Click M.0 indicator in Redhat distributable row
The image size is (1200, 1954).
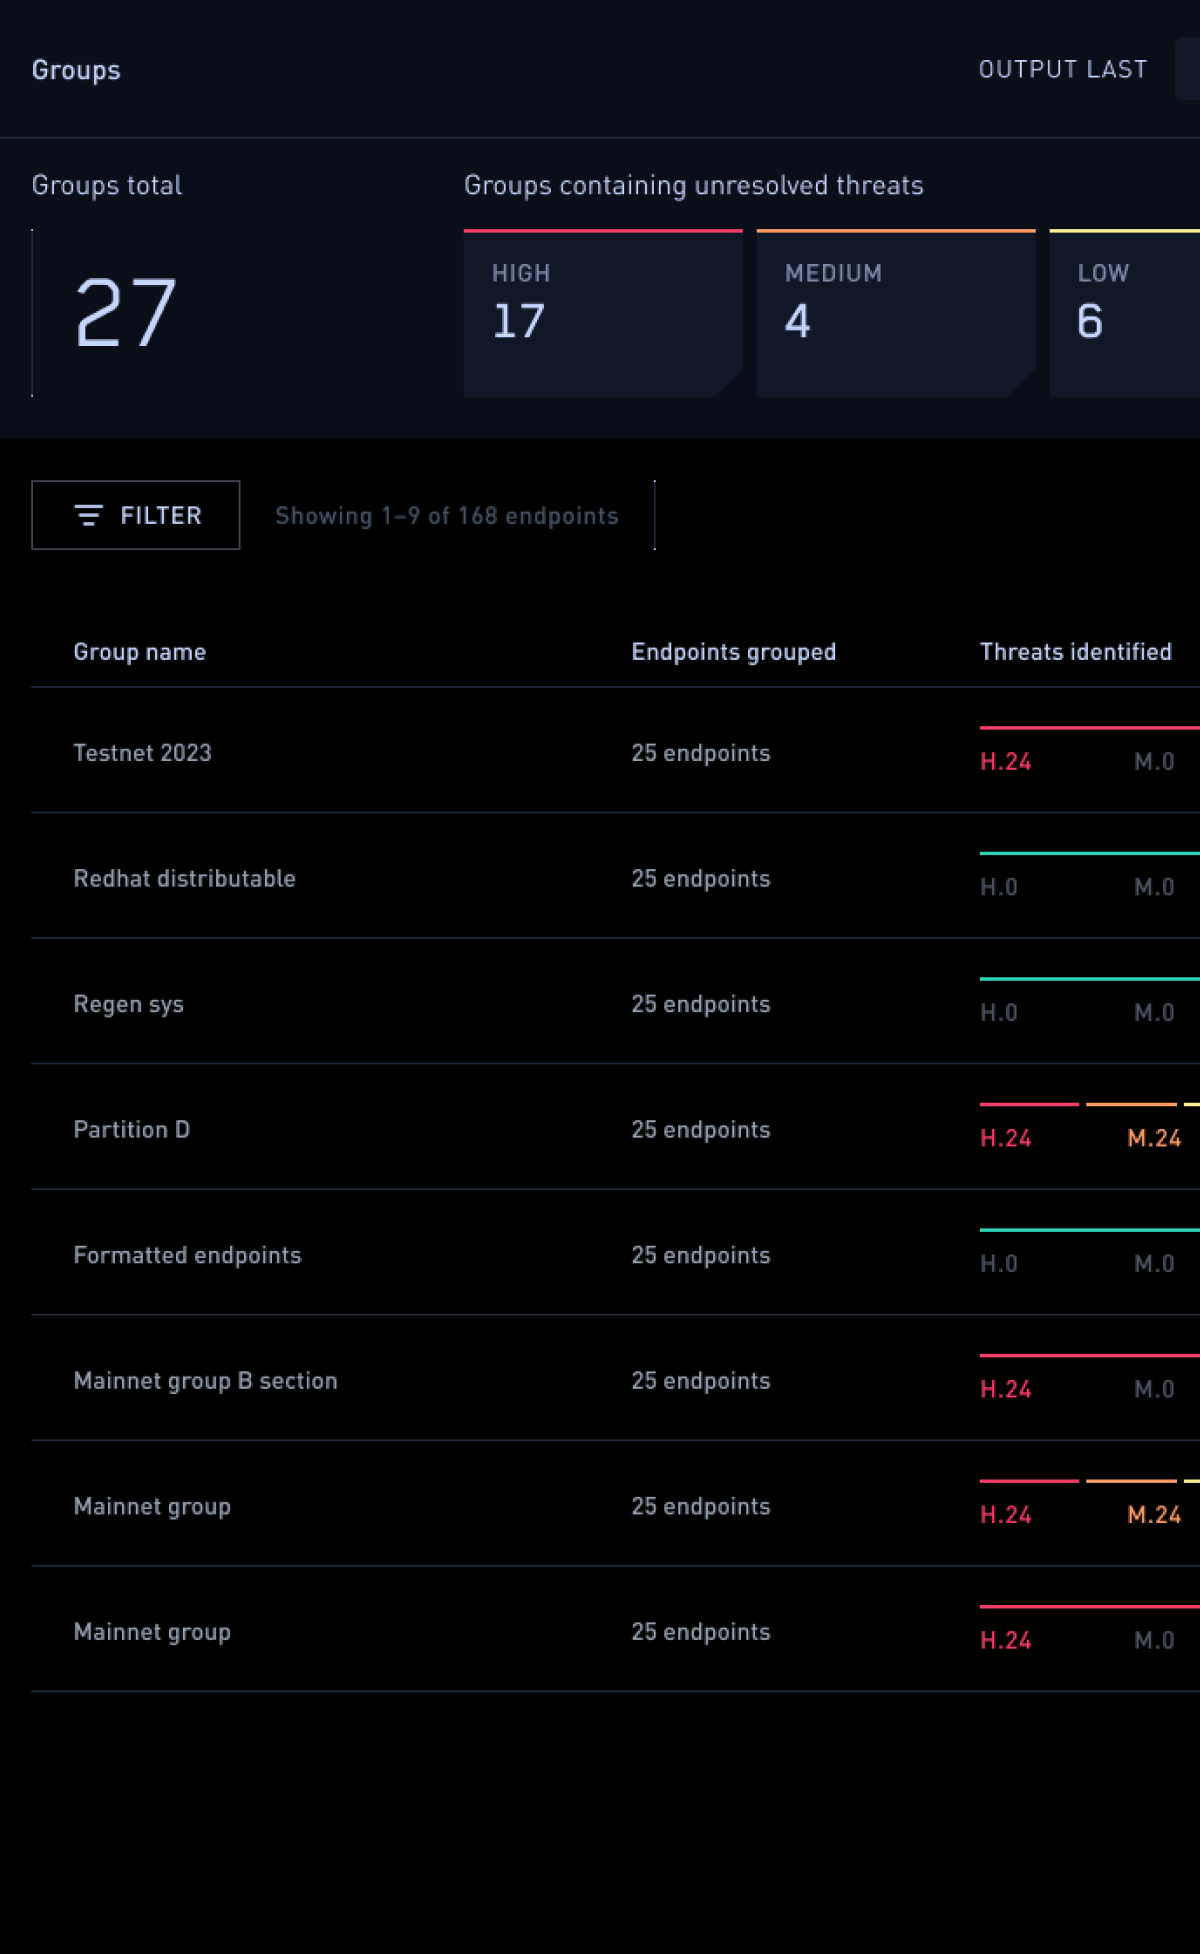[x=1154, y=888]
